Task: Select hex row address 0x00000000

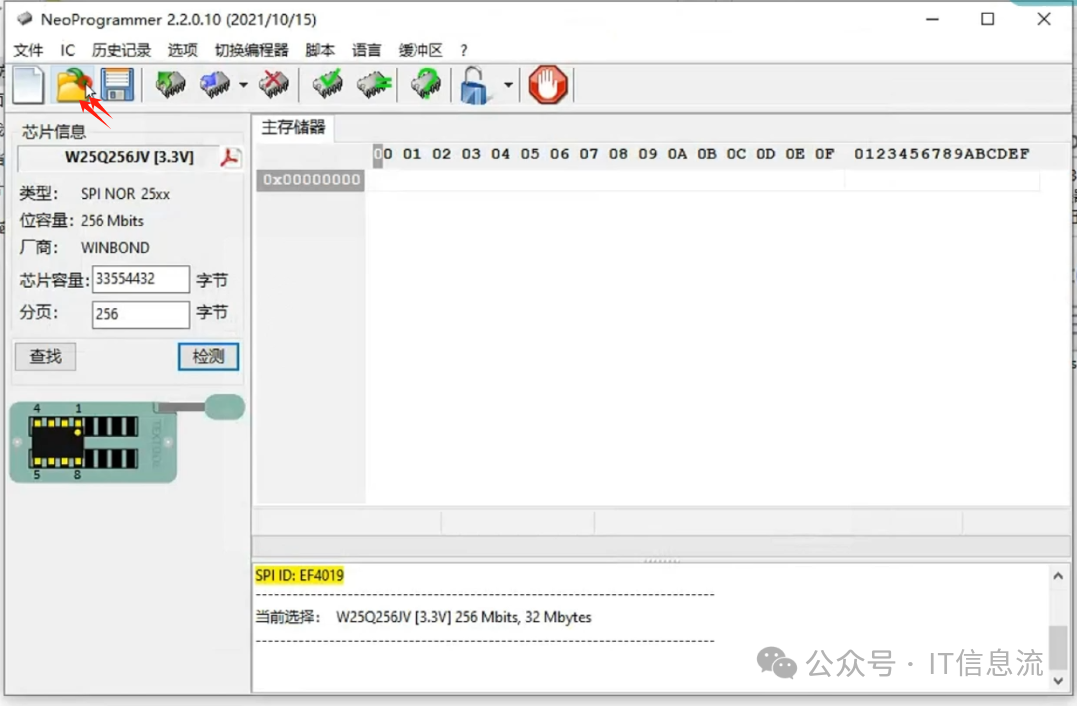Action: point(310,180)
